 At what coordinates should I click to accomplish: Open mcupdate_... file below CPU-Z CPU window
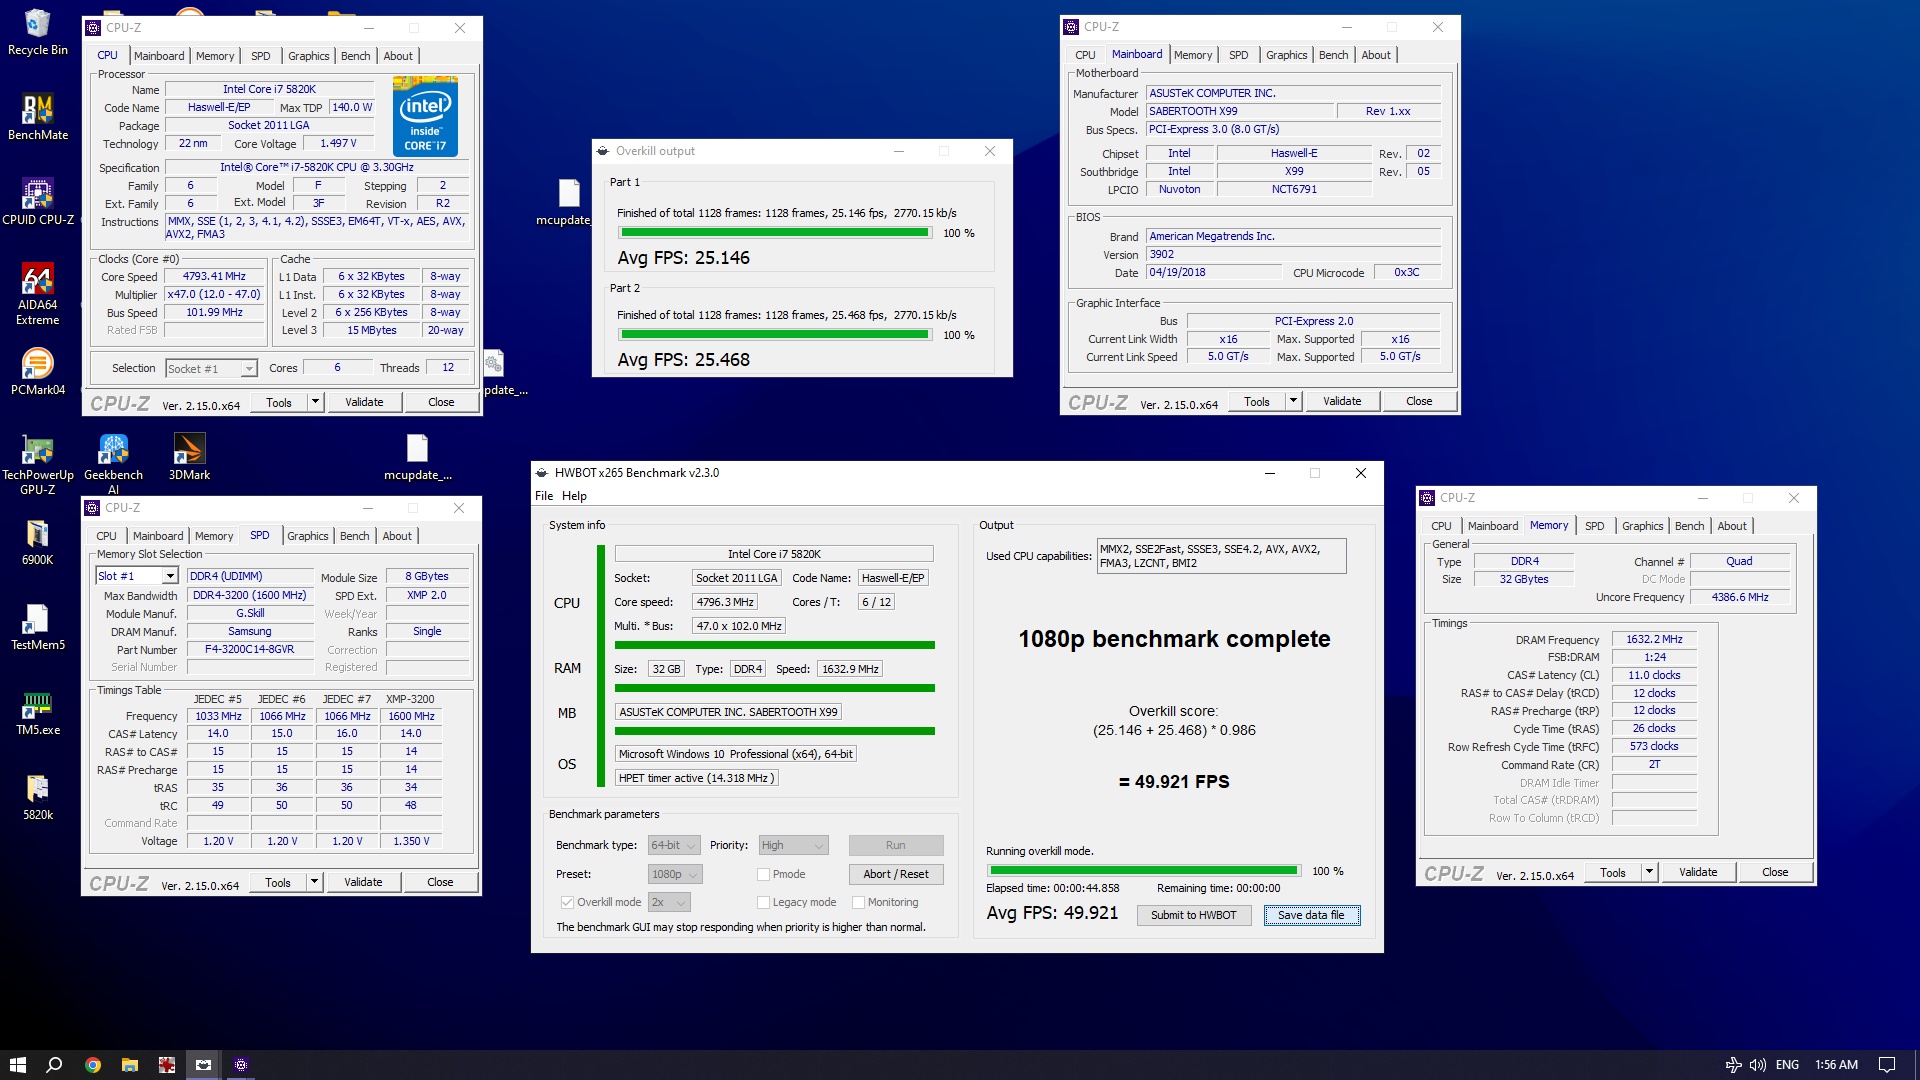pyautogui.click(x=417, y=458)
